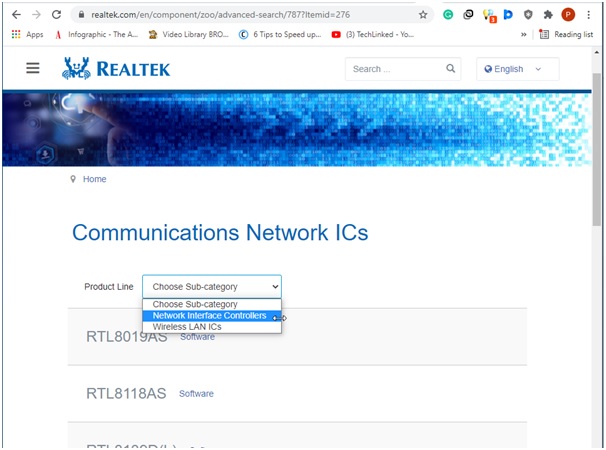Viewport: 606px width, 450px height.
Task: Click the breadcrumb location pin icon
Action: coord(73,179)
